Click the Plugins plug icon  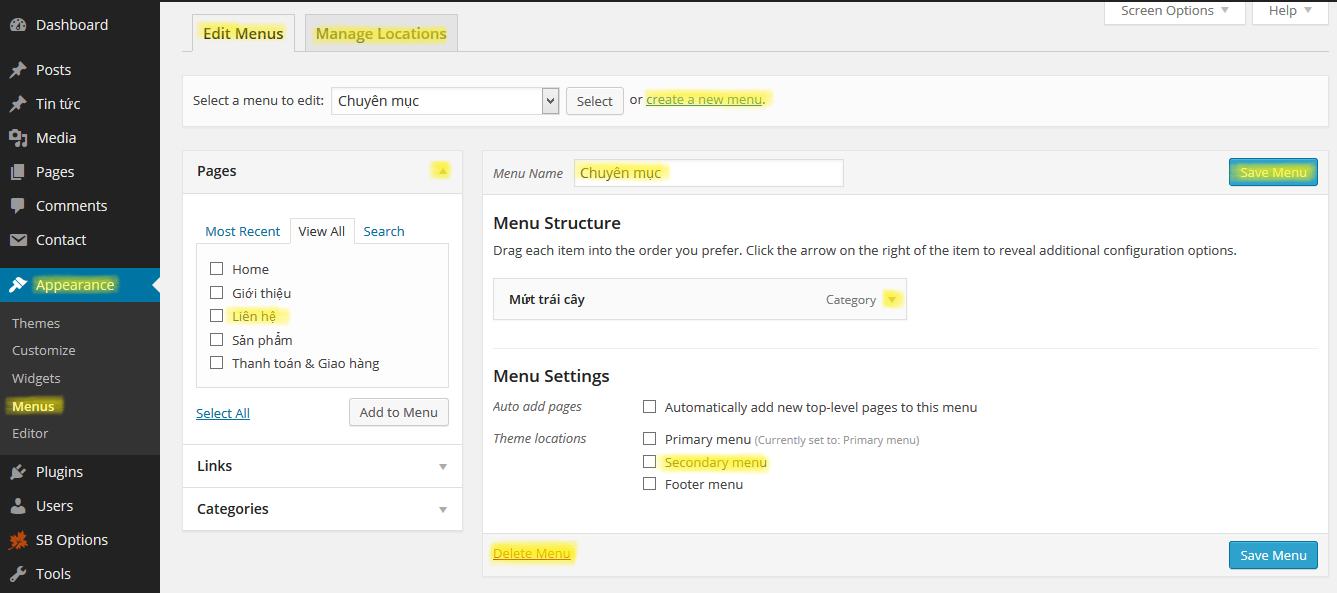18,472
